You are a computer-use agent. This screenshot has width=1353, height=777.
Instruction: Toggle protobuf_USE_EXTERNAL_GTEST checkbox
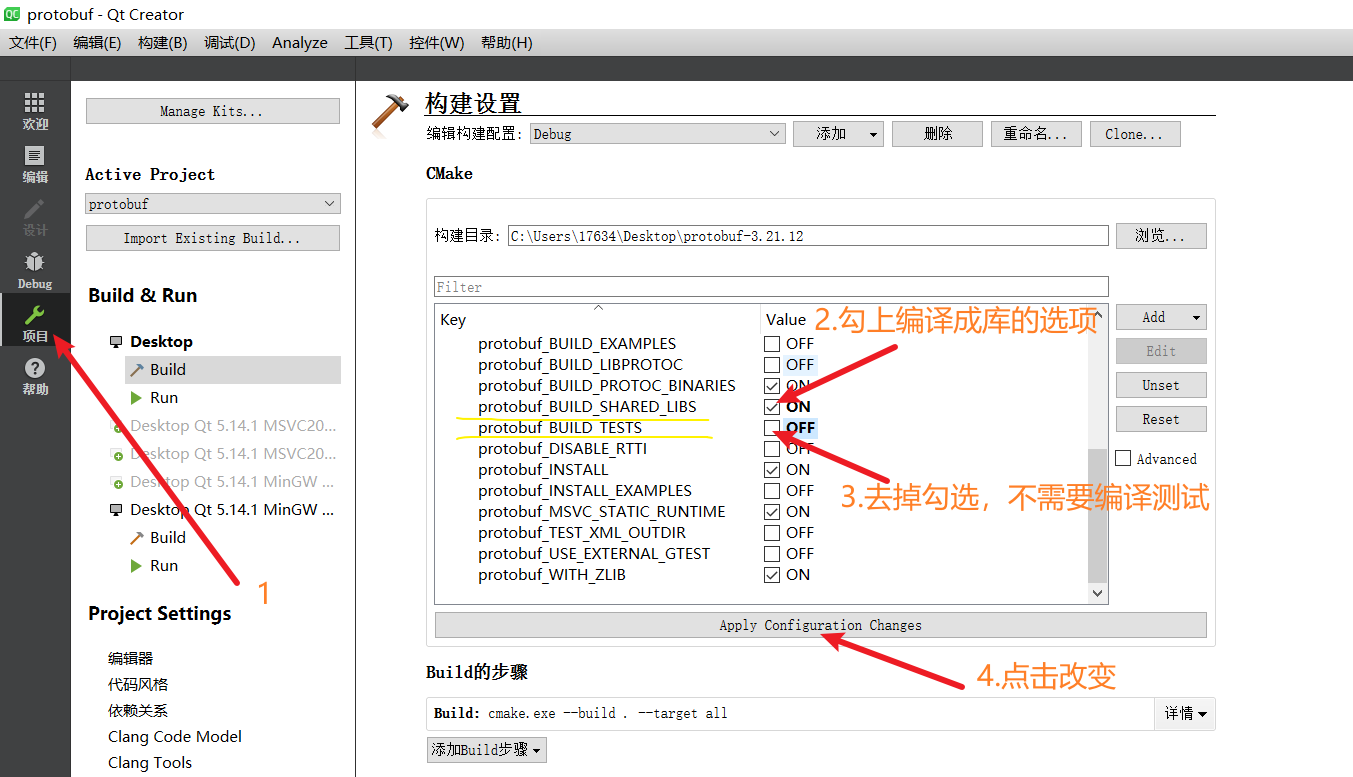pyautogui.click(x=772, y=554)
